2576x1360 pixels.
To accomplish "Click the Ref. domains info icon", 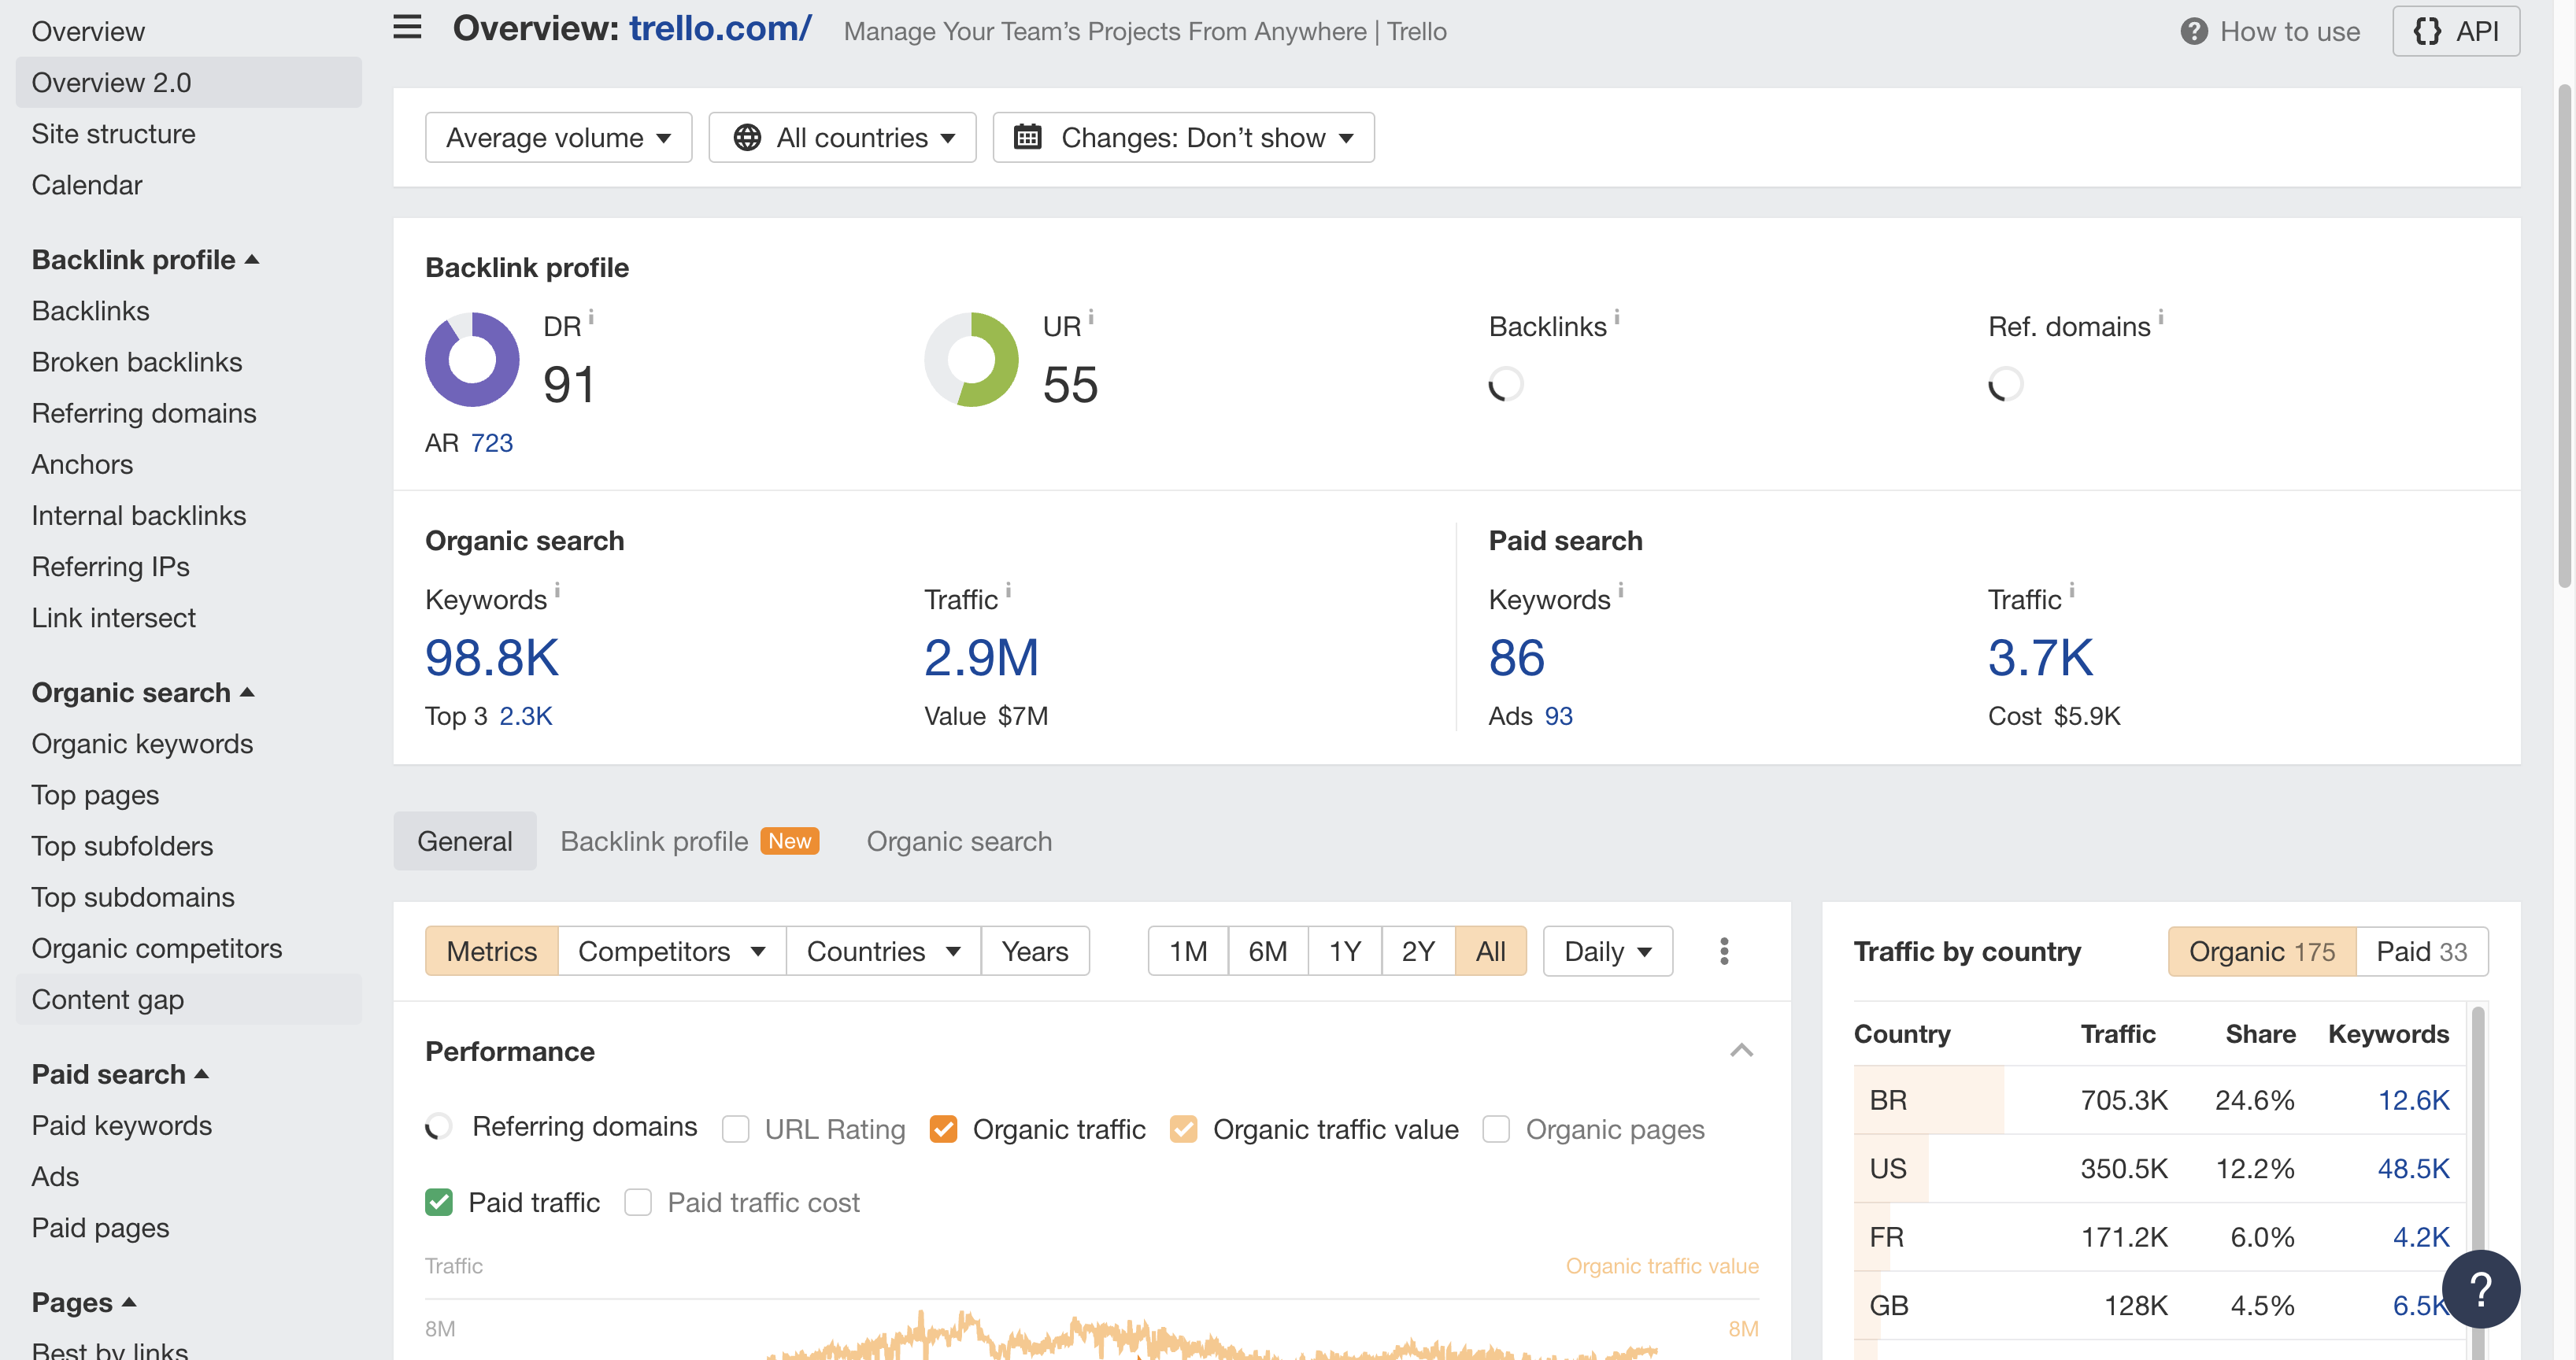I will pyautogui.click(x=2161, y=317).
